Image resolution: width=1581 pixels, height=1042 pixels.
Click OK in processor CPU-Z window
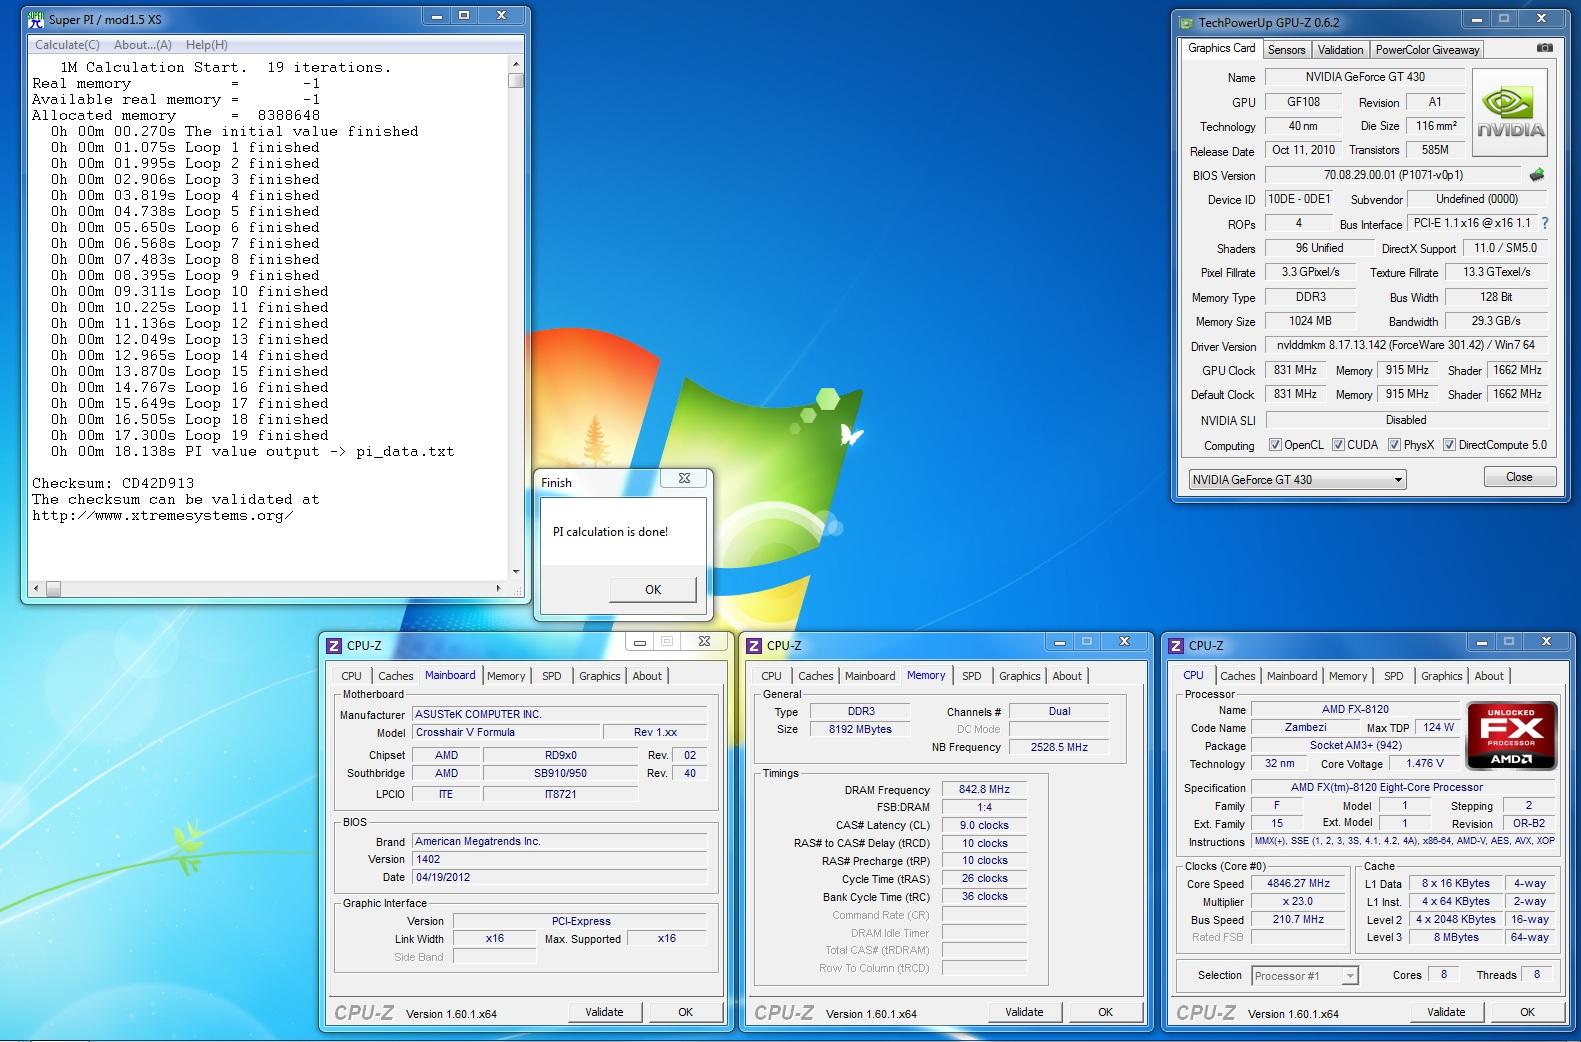click(x=1527, y=1012)
